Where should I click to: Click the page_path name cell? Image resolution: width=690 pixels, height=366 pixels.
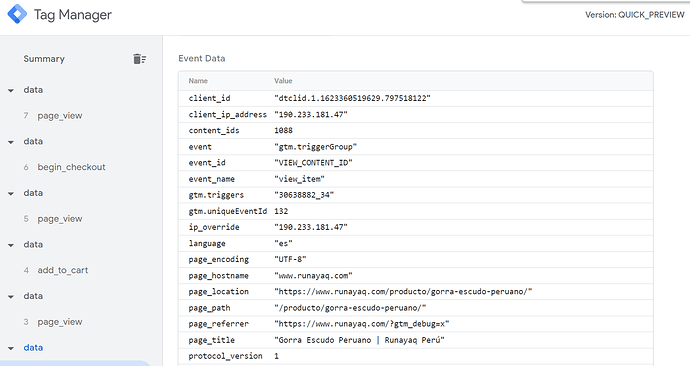point(209,307)
